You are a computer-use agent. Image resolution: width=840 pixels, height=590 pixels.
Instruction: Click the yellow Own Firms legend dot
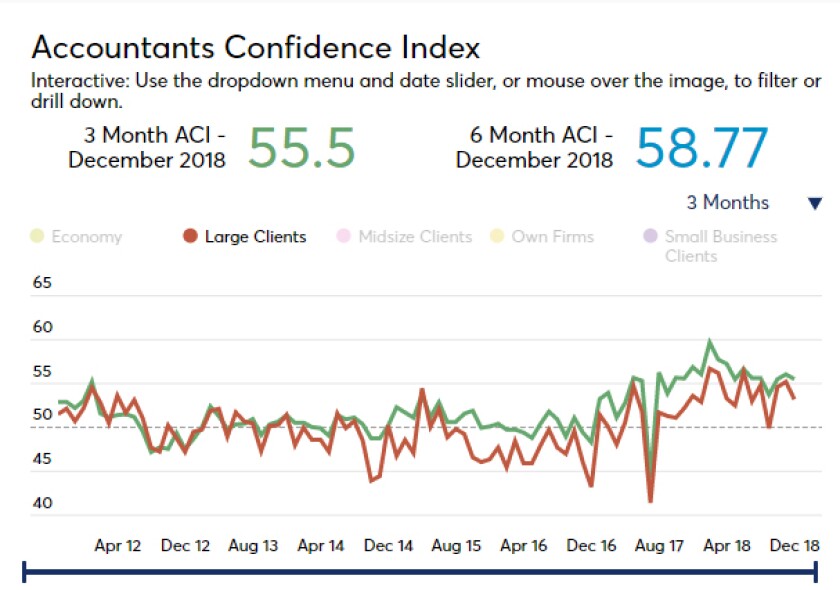pos(497,236)
